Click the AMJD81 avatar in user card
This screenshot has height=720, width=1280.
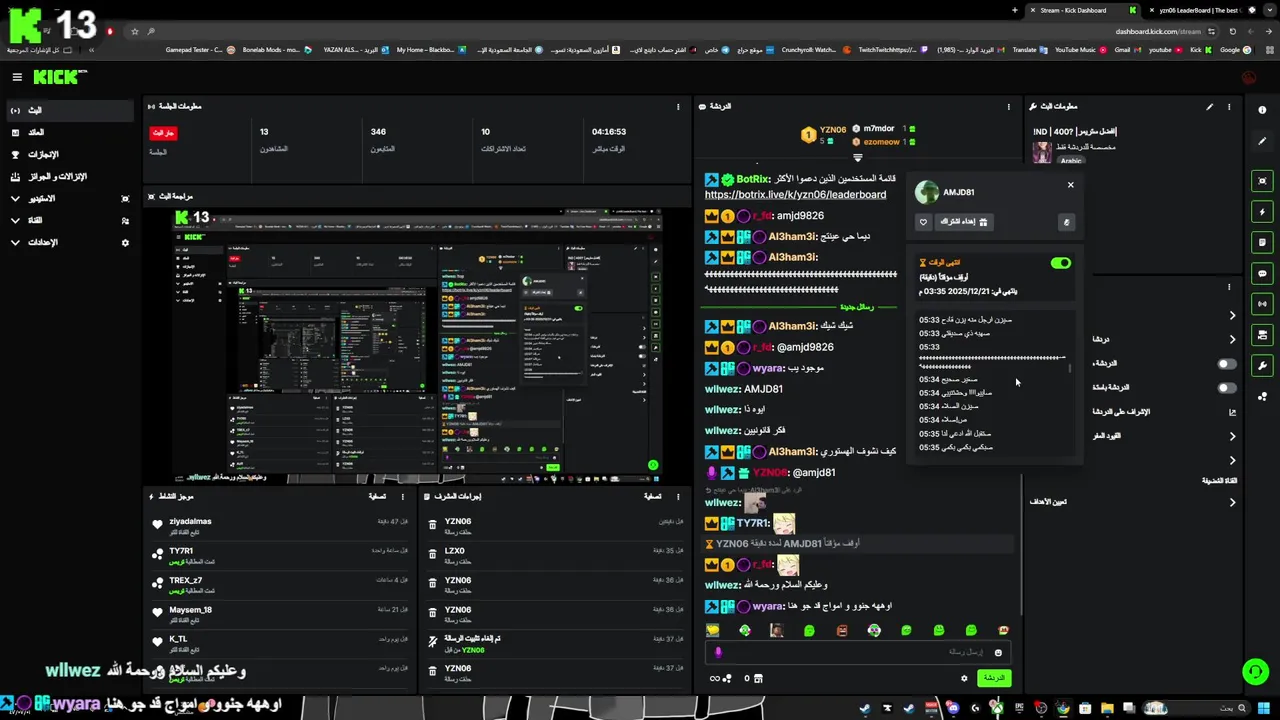tap(927, 192)
